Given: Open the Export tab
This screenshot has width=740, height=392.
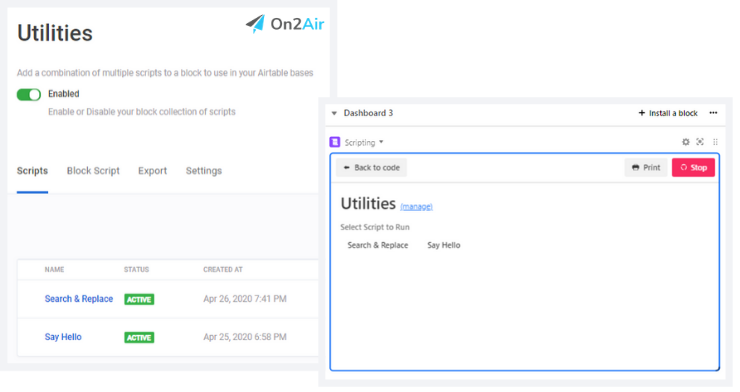Looking at the screenshot, I should click(x=152, y=171).
